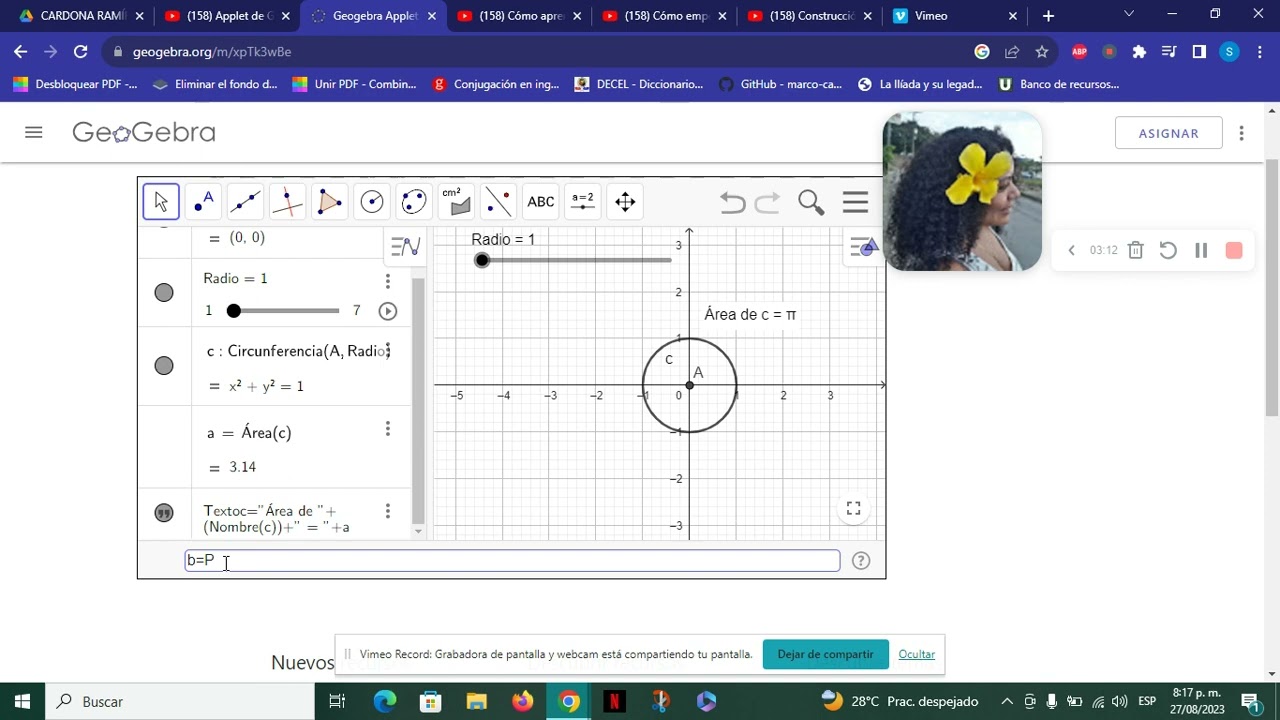The image size is (1280, 720).
Task: Play the Radio slider animation
Action: [388, 311]
